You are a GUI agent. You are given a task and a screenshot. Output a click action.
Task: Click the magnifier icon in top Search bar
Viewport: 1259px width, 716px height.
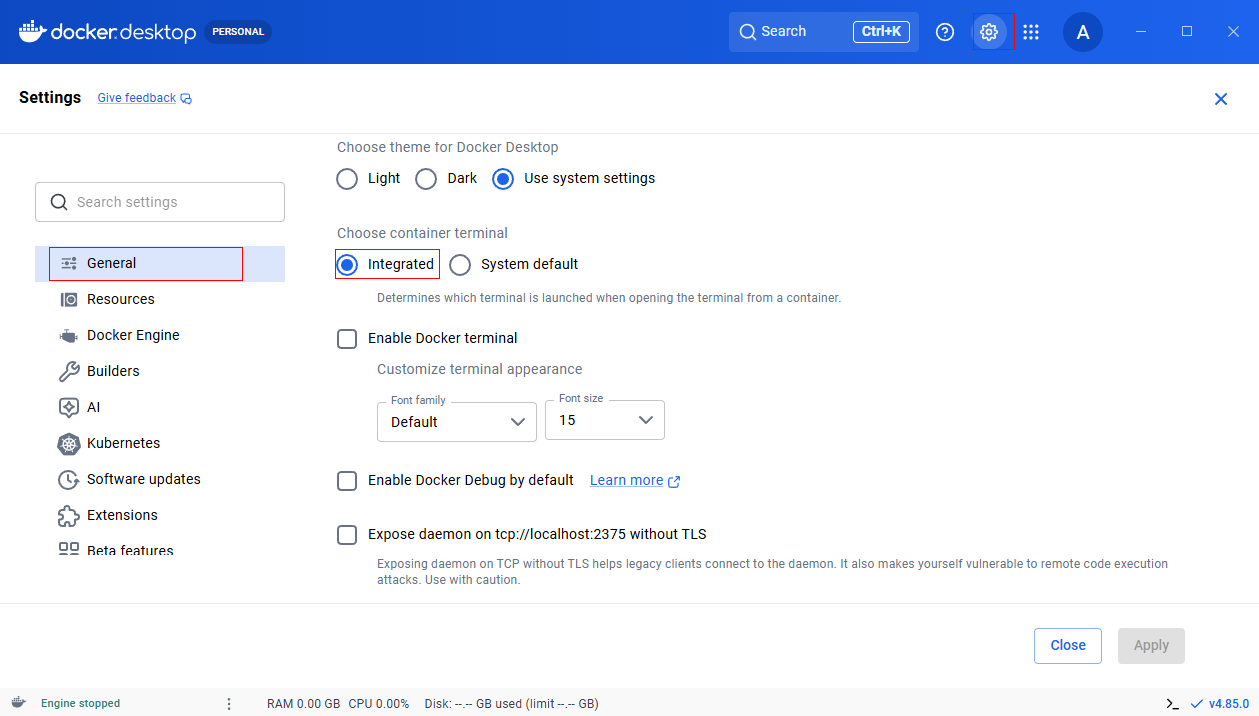pos(747,32)
